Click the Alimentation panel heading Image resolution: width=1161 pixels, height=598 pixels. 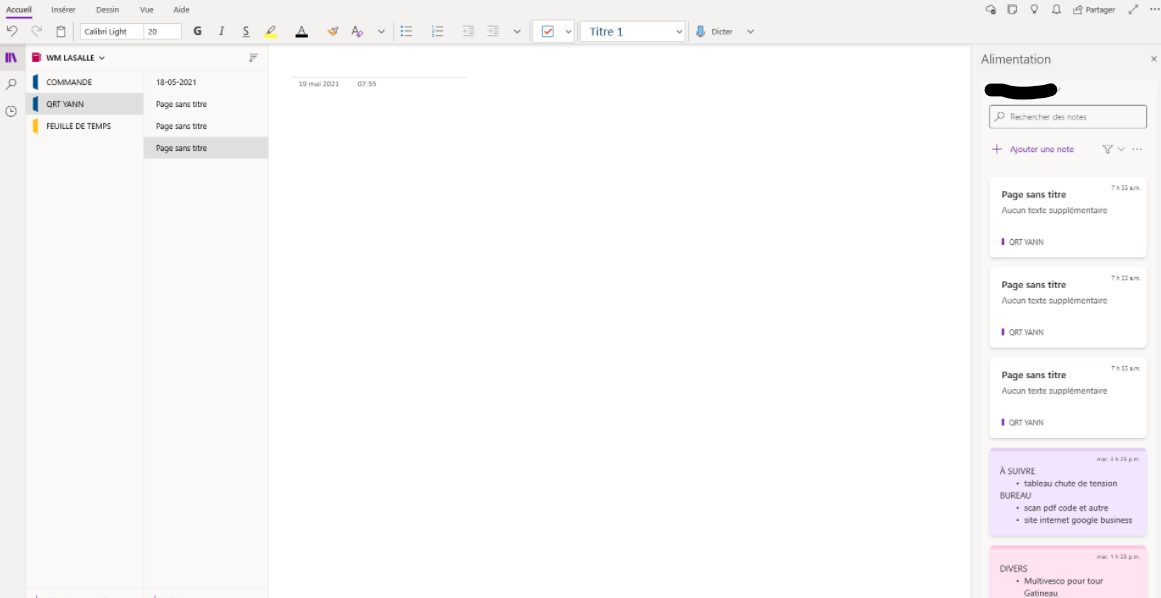click(1015, 59)
